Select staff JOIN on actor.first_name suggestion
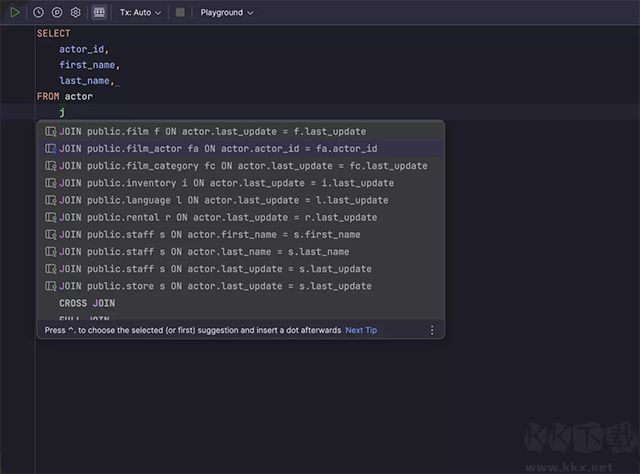 pyautogui.click(x=240, y=234)
